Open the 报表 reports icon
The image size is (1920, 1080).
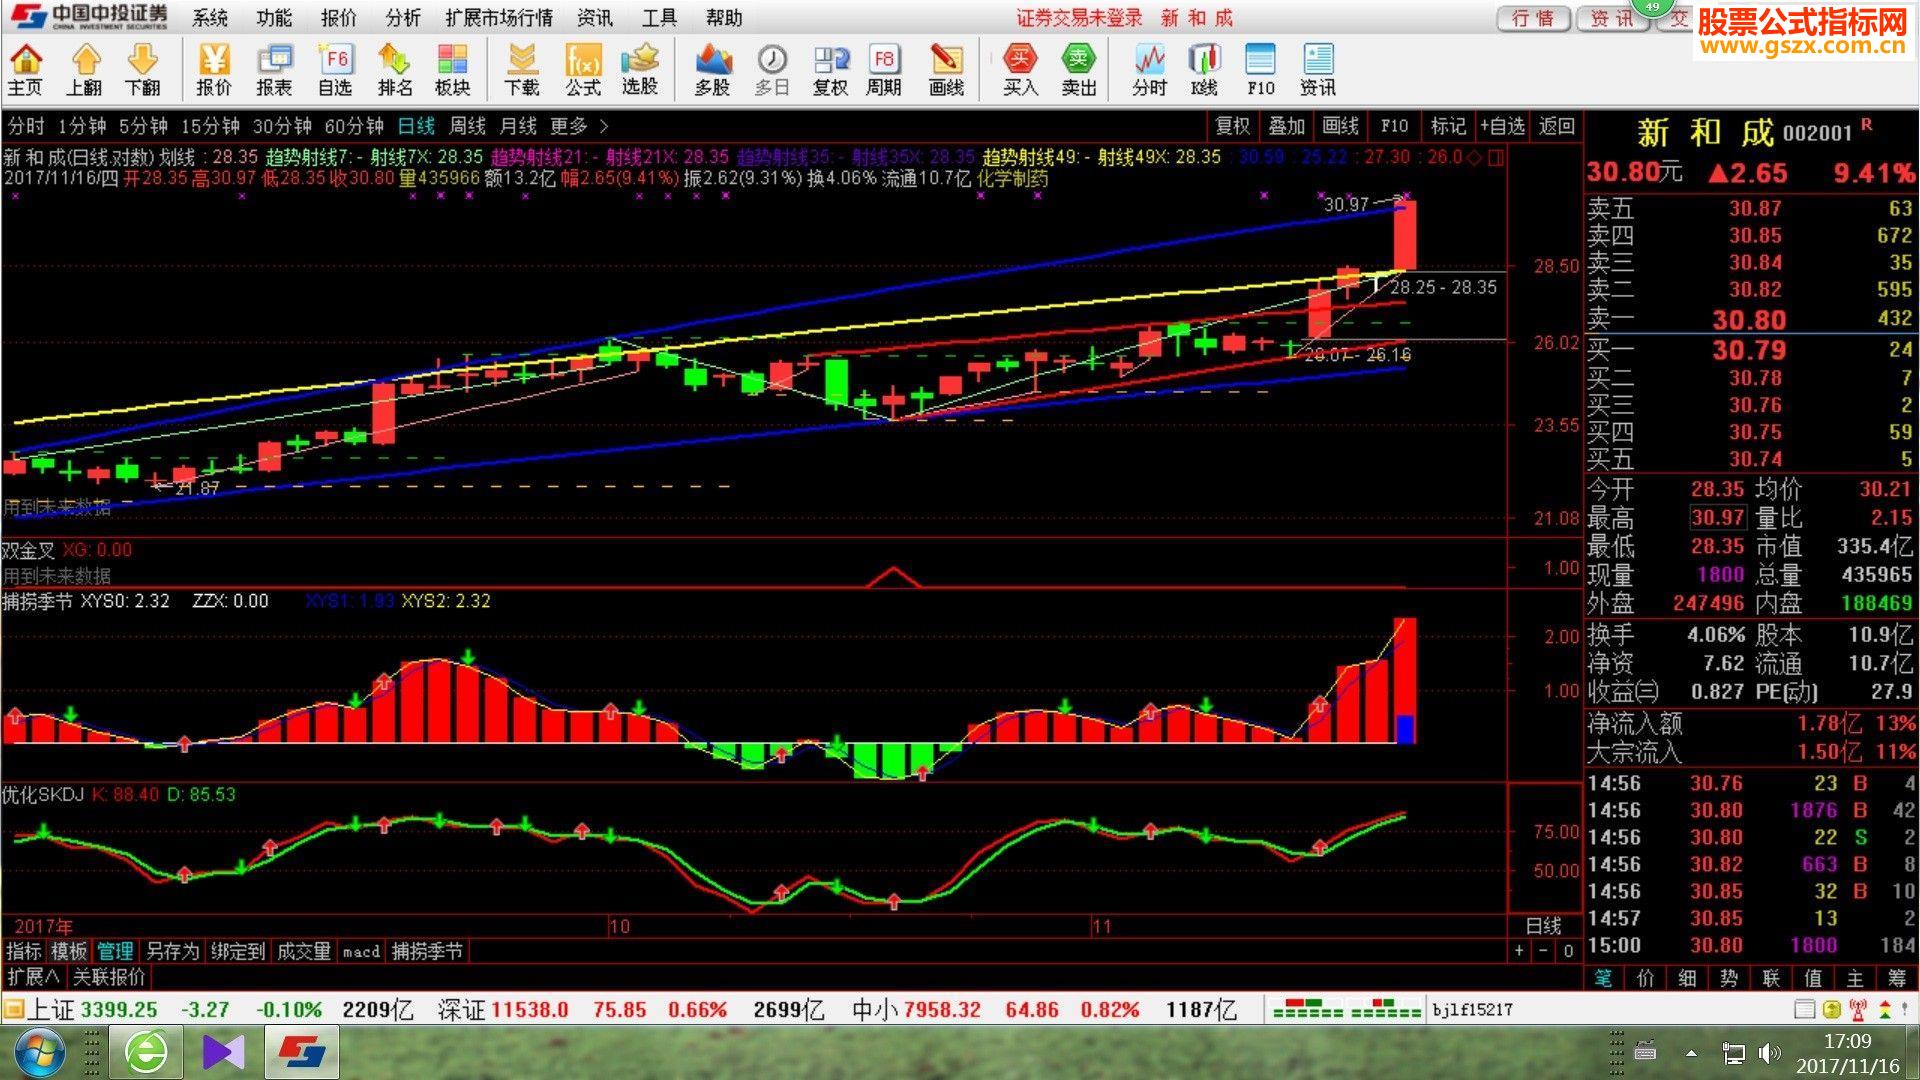pyautogui.click(x=274, y=70)
